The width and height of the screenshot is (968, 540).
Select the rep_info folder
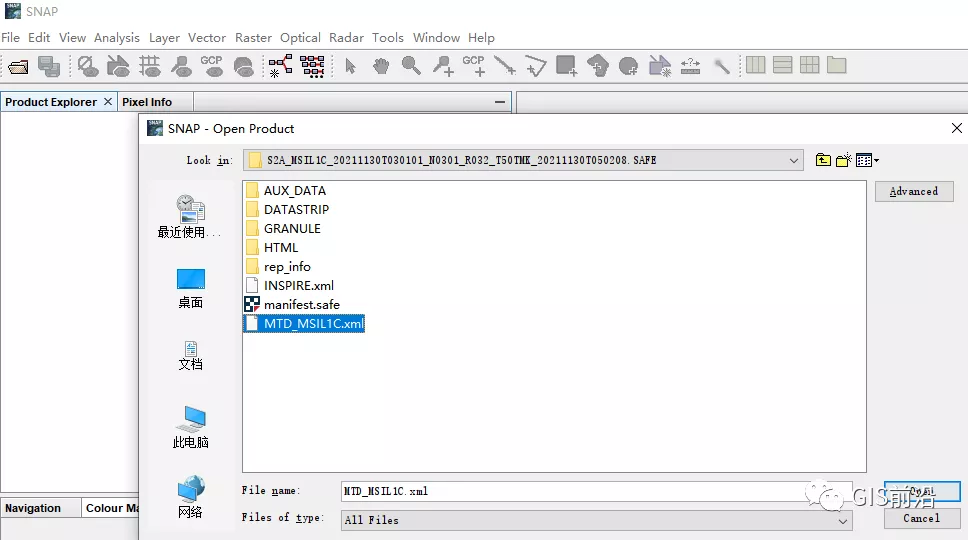tap(278, 267)
